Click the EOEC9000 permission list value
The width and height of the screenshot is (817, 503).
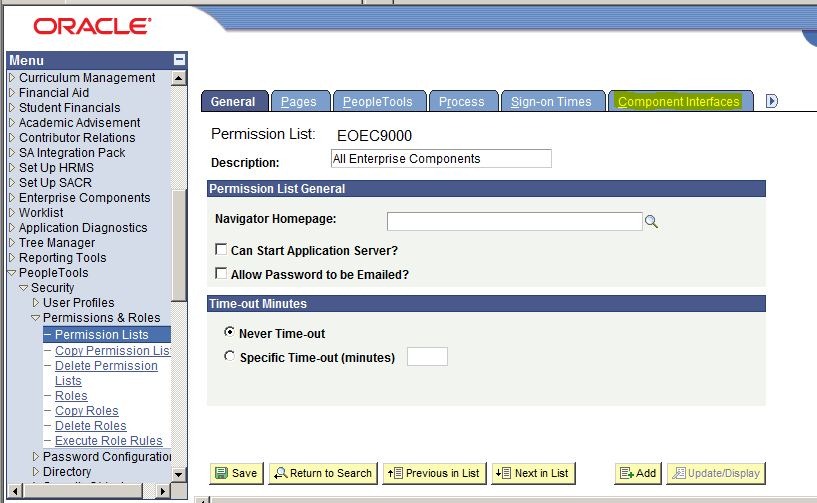tap(375, 136)
